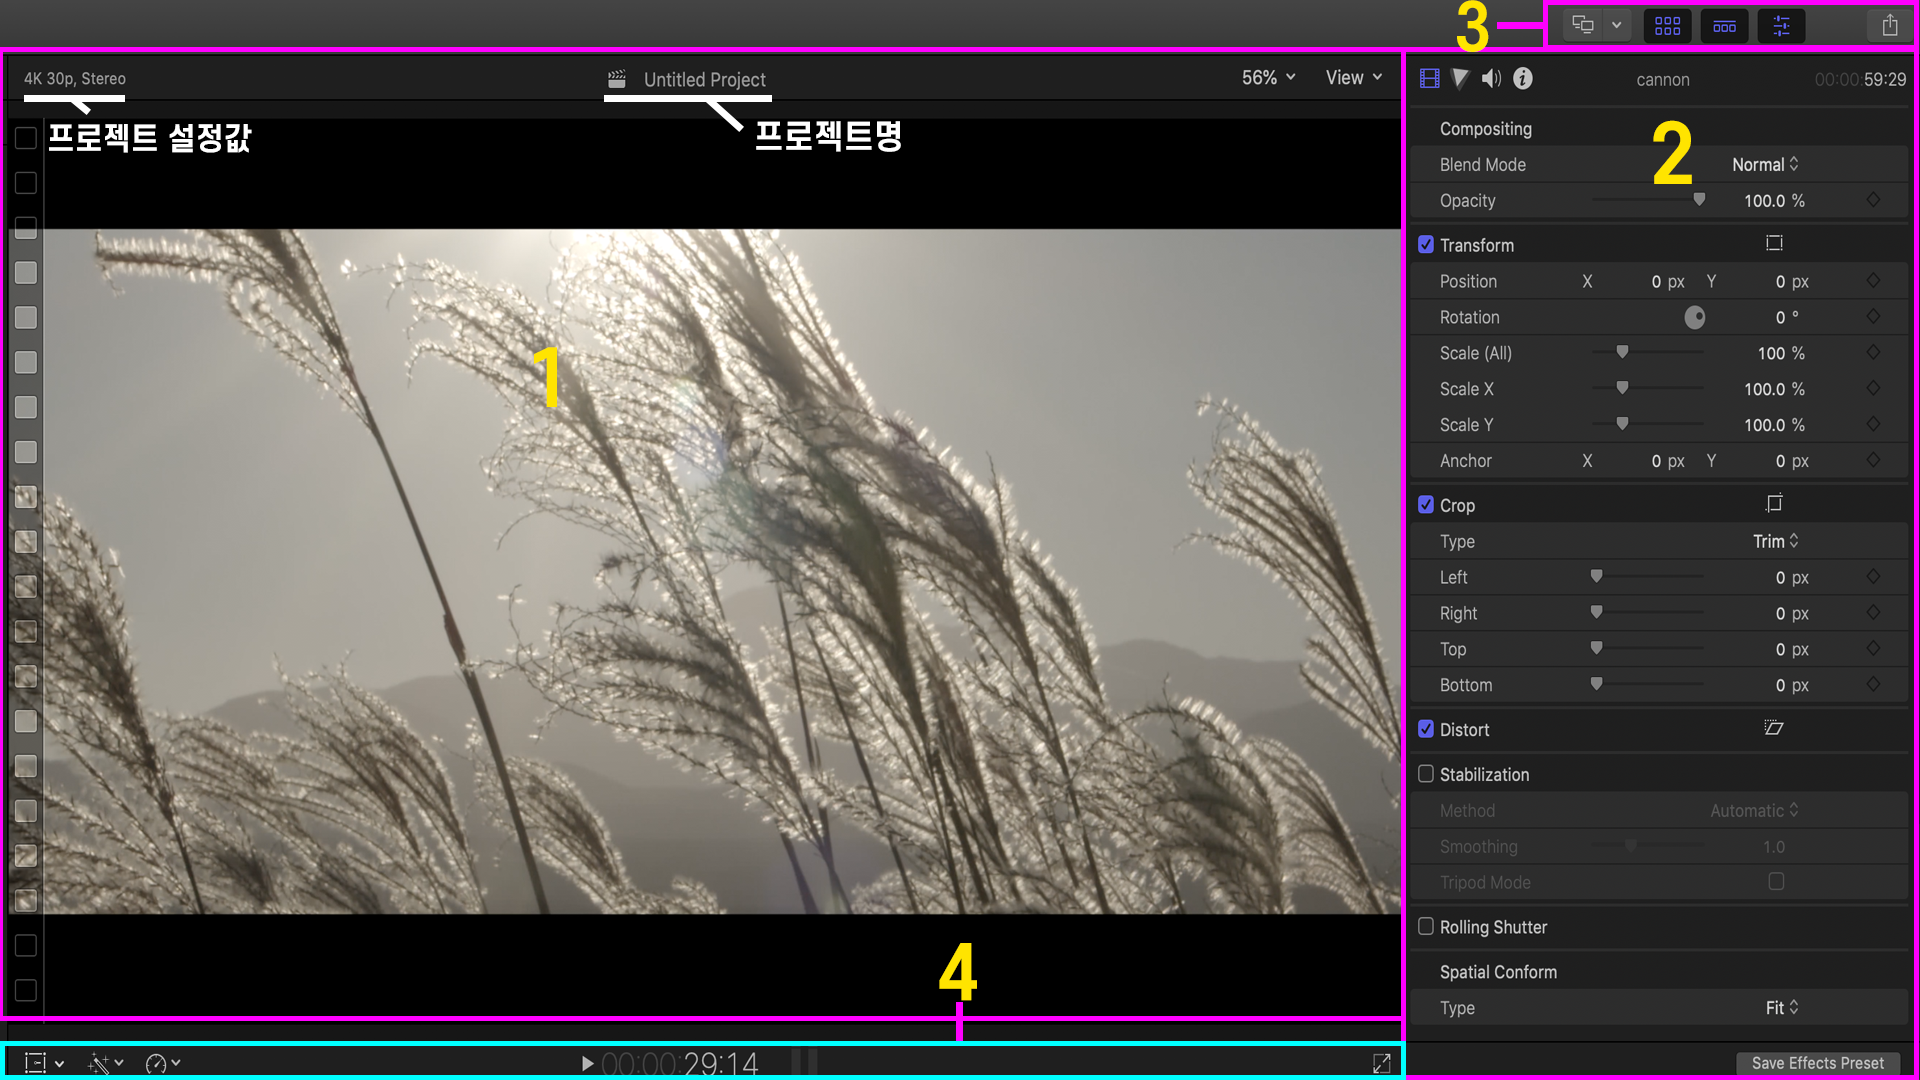1920x1080 pixels.
Task: Toggle the timeline display icon
Action: coord(1724,26)
